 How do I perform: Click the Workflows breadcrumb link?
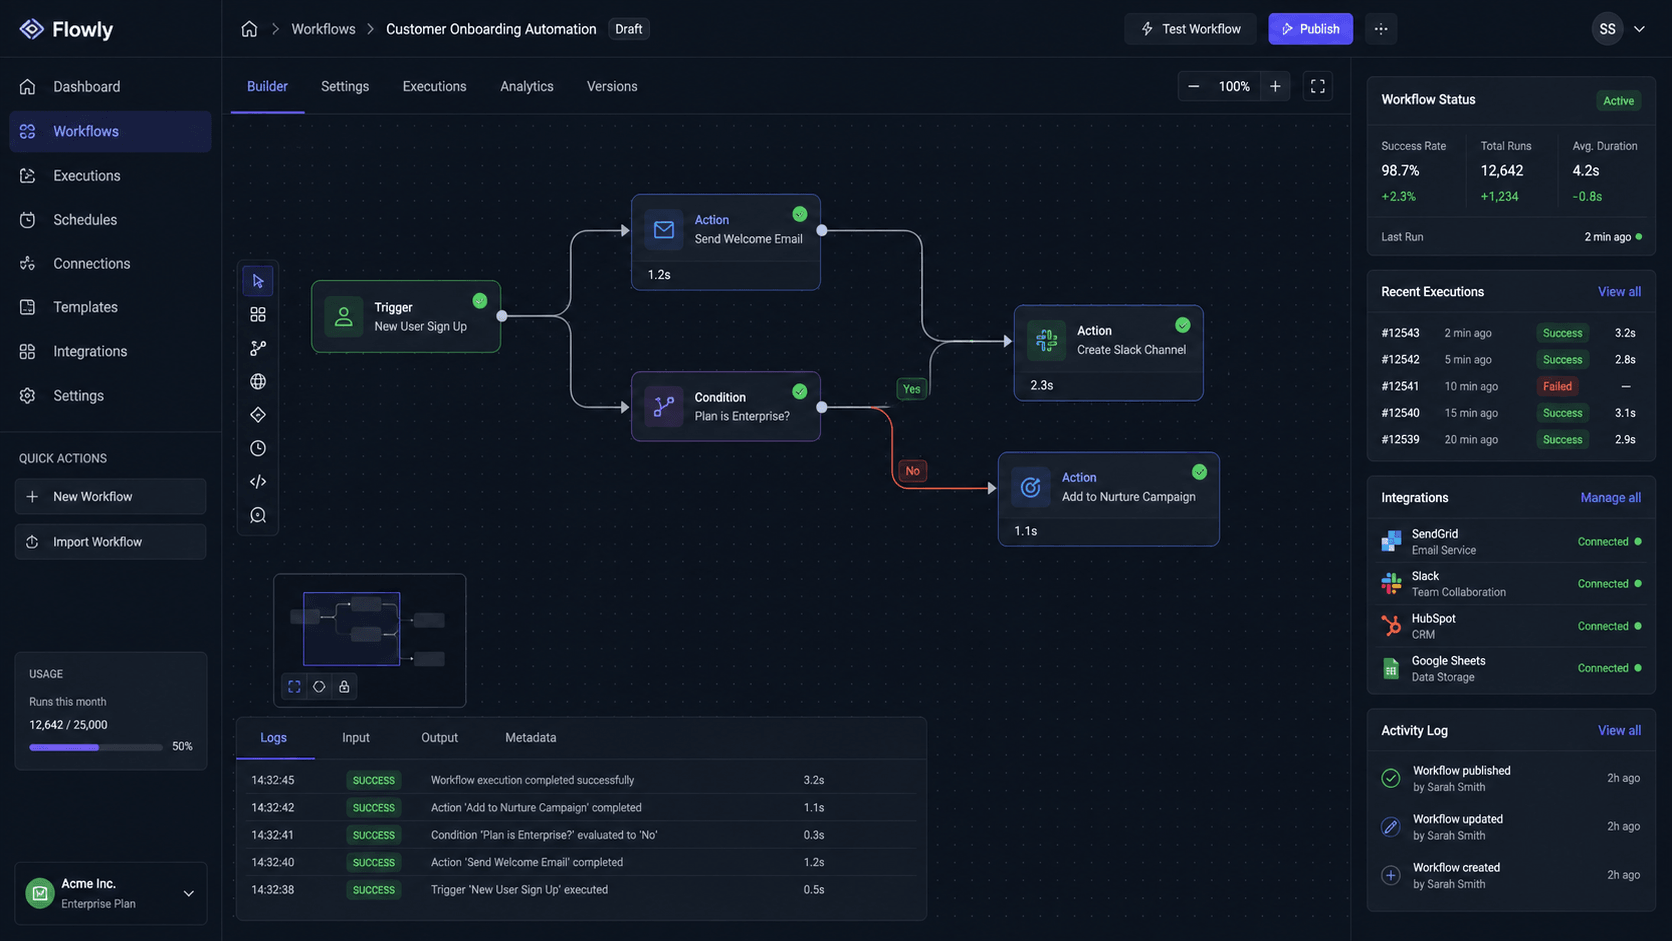pos(323,29)
